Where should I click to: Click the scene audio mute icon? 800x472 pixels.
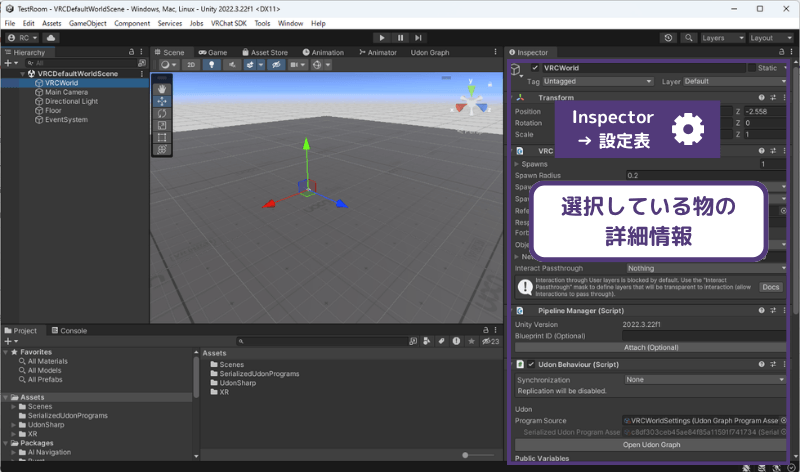point(232,65)
